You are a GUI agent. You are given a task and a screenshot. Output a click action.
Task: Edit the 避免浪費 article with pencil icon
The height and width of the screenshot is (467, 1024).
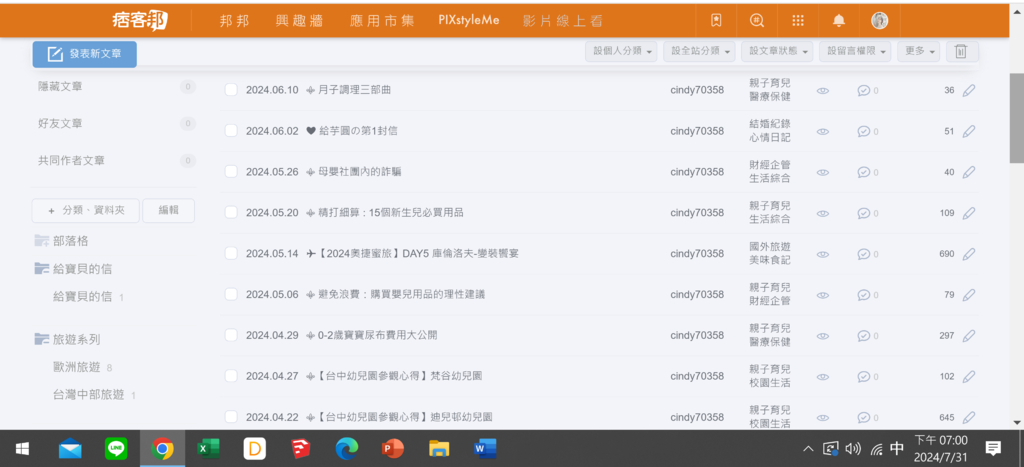click(968, 295)
